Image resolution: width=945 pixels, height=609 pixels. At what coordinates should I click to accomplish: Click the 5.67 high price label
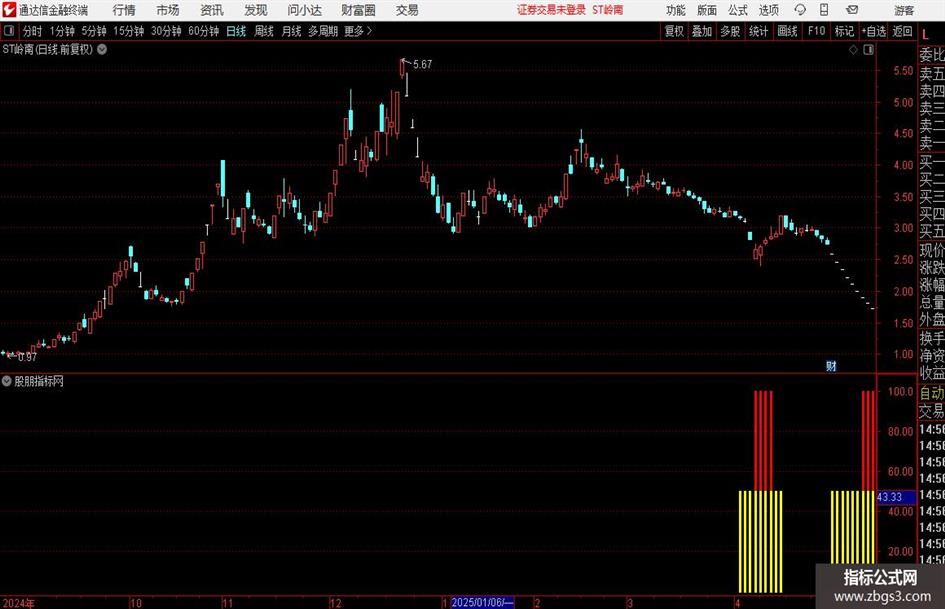(x=422, y=64)
